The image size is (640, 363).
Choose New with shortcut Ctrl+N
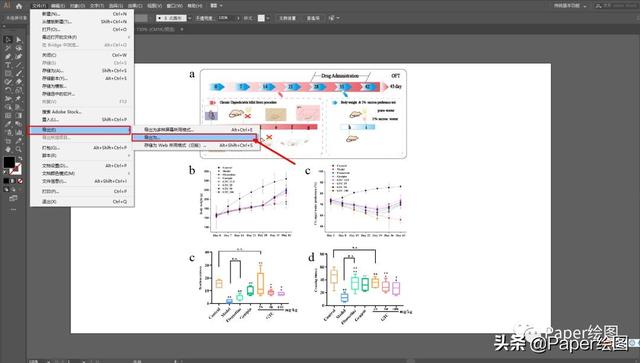[x=82, y=14]
